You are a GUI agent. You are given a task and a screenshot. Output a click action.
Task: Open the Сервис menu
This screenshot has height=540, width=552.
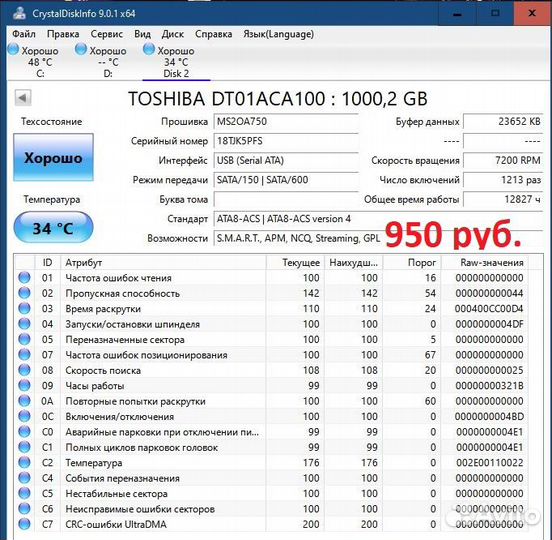pos(107,34)
